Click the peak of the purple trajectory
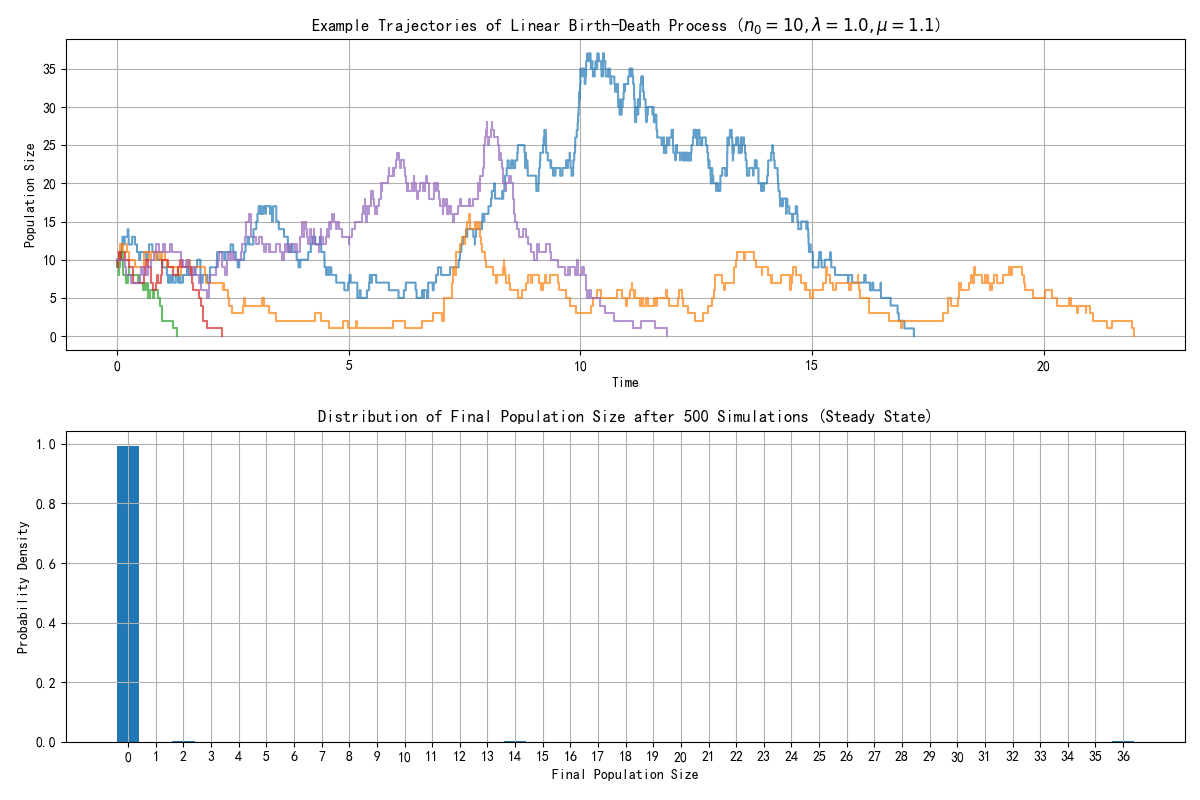The height and width of the screenshot is (800, 1200). click(489, 123)
